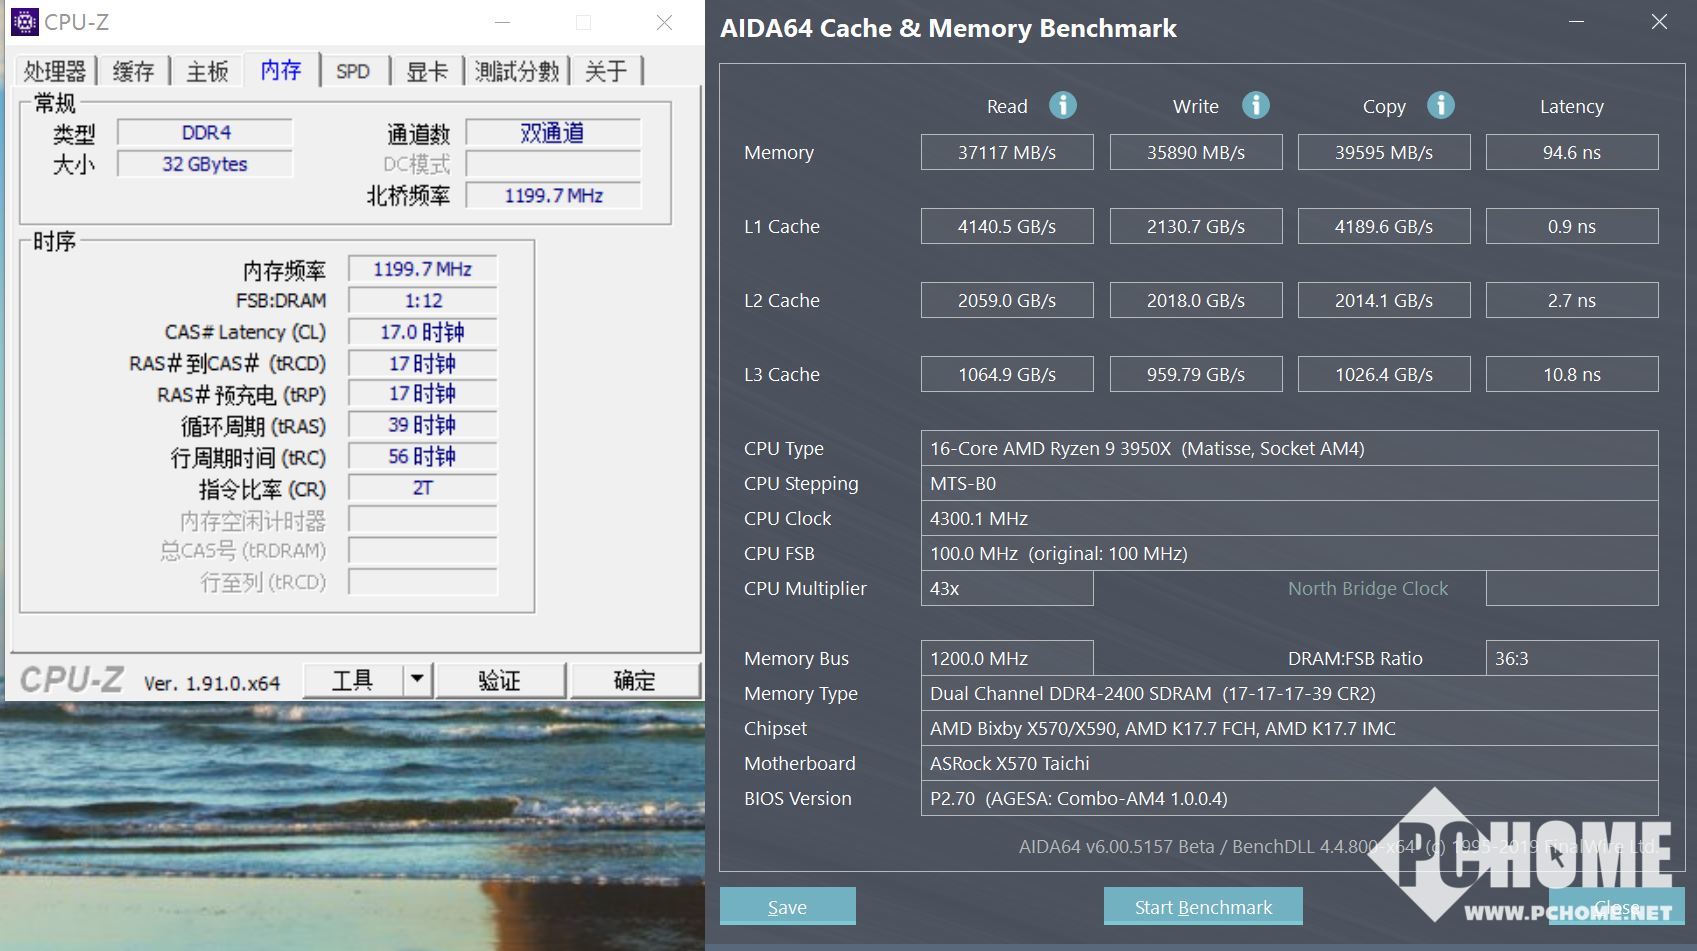Click the CPU-Z app icon in title bar
This screenshot has height=951, width=1697.
(x=24, y=22)
